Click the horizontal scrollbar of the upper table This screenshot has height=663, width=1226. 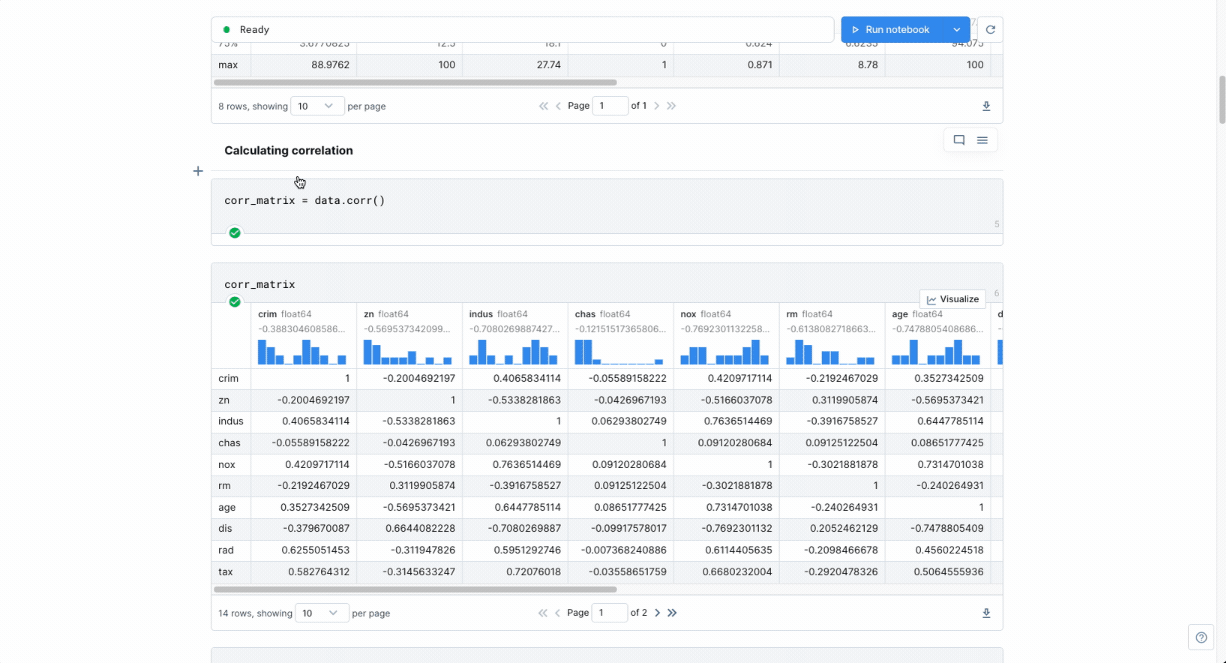(x=415, y=83)
